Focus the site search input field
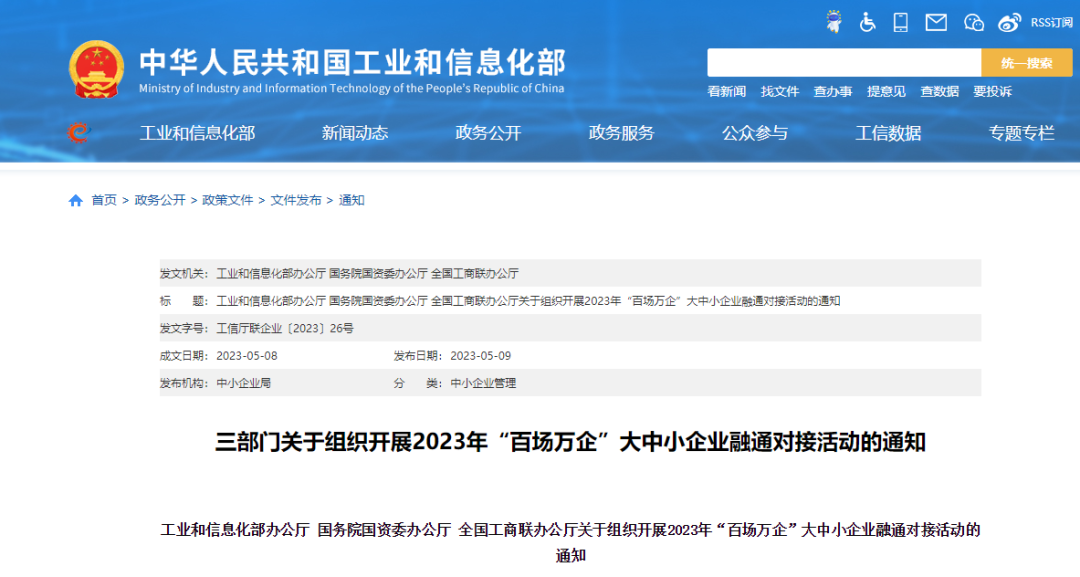The image size is (1080, 577). pyautogui.click(x=843, y=63)
